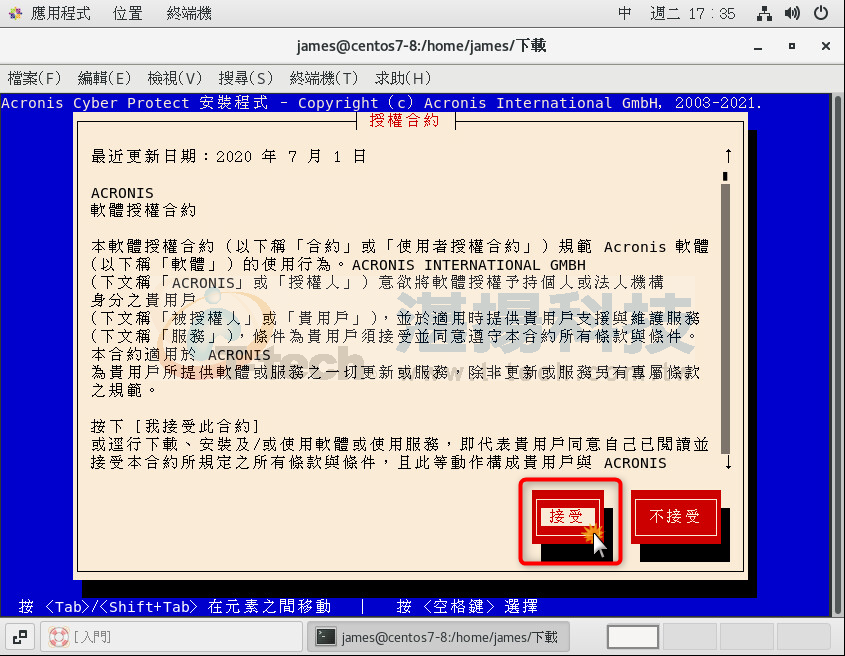
Task: Open the volume speaker icon
Action: [x=792, y=13]
